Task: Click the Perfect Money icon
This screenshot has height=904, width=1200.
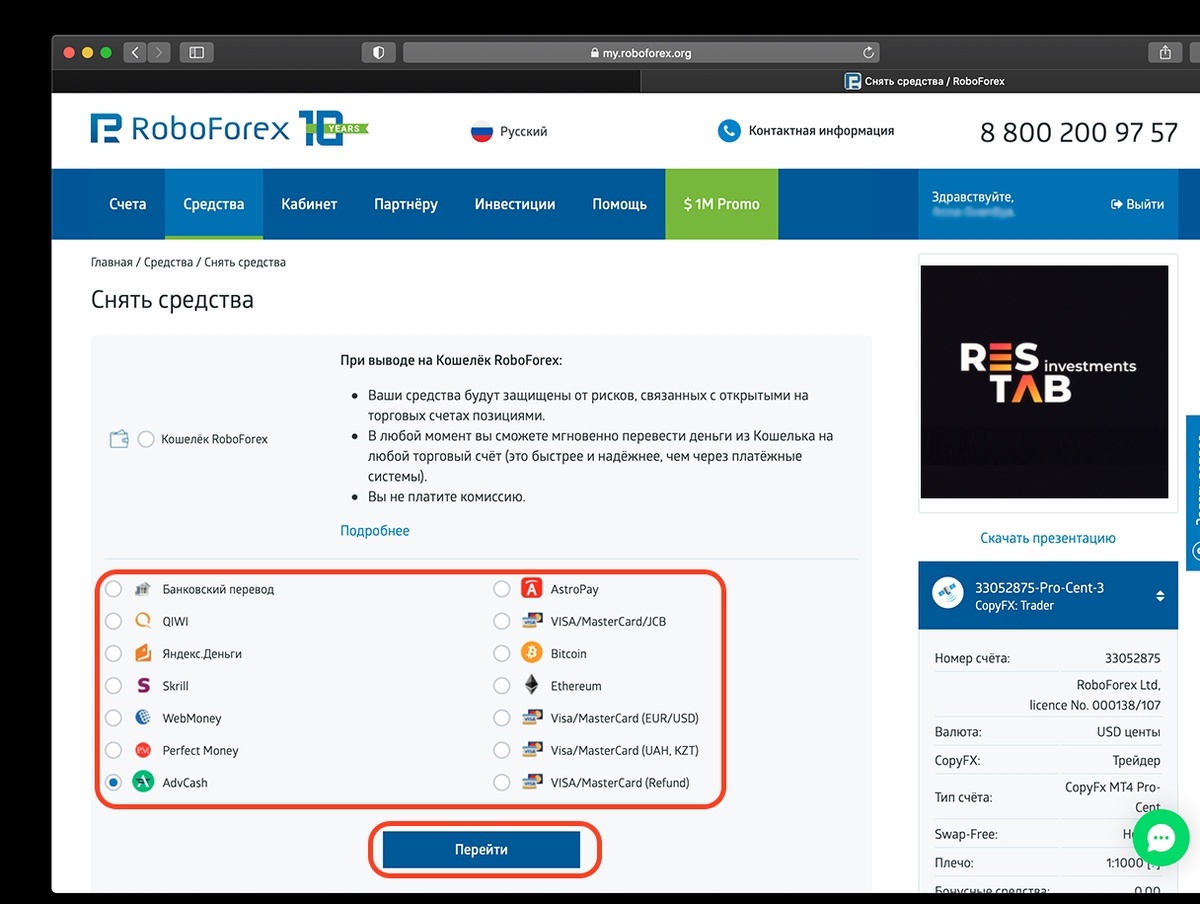Action: click(143, 750)
